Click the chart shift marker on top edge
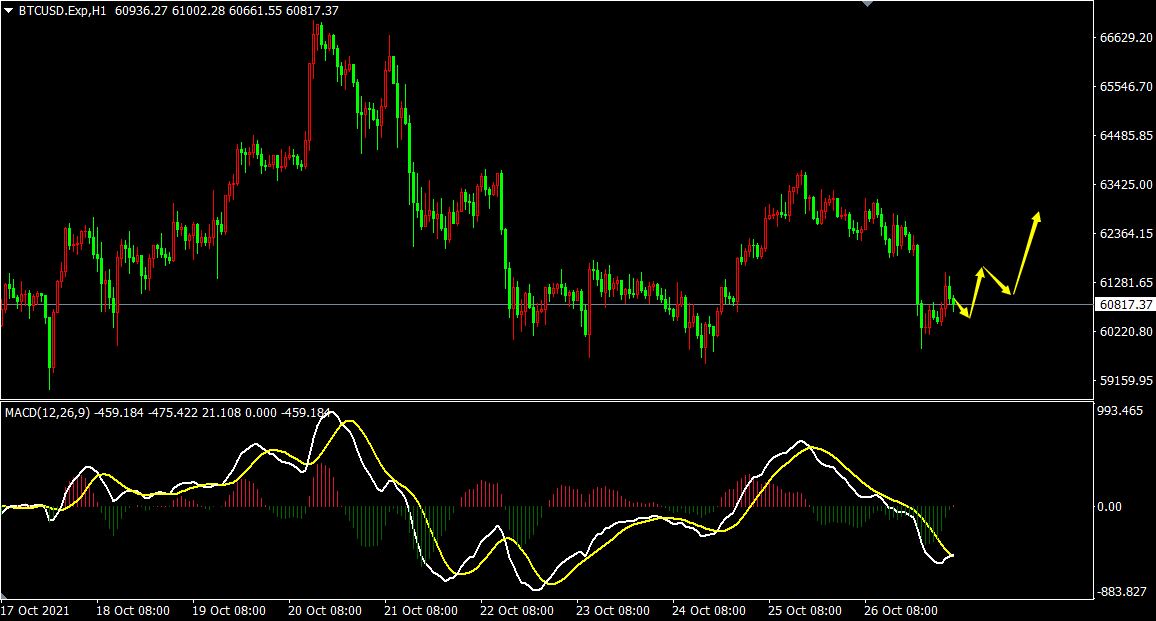The width and height of the screenshot is (1156, 621). tap(868, 4)
